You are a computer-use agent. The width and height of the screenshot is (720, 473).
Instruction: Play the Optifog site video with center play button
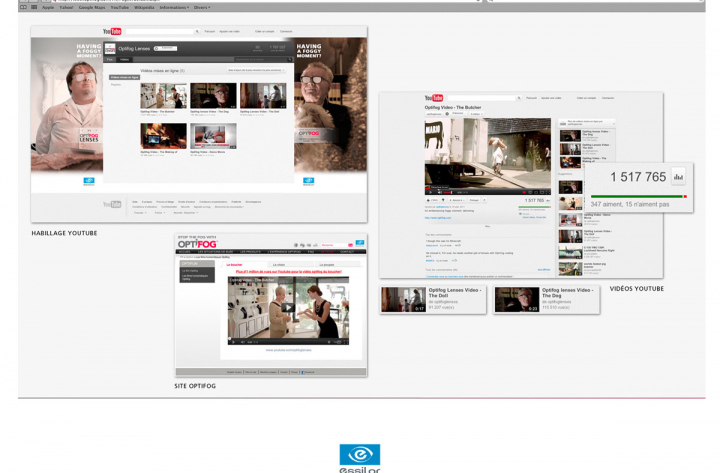tap(288, 307)
